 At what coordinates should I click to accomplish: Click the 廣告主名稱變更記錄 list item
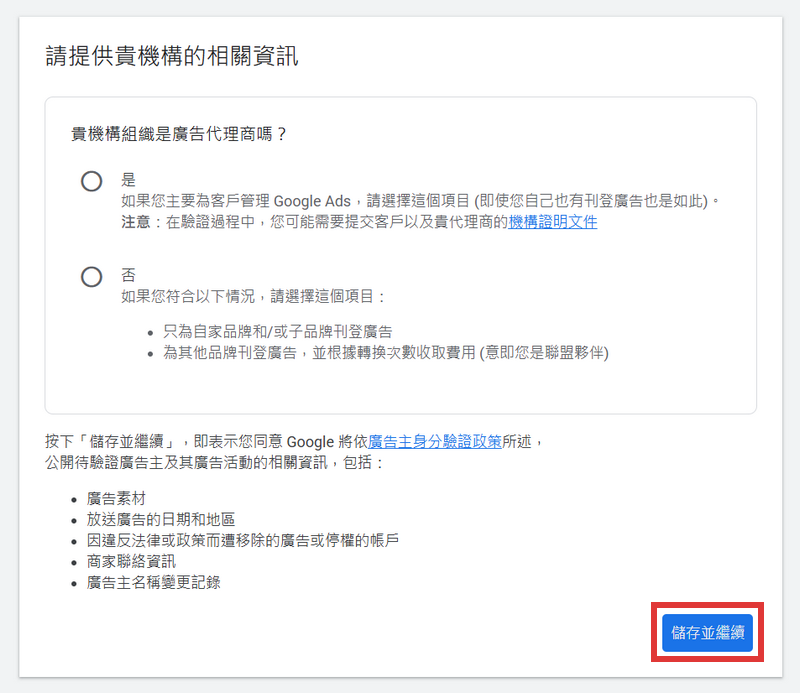(x=154, y=582)
